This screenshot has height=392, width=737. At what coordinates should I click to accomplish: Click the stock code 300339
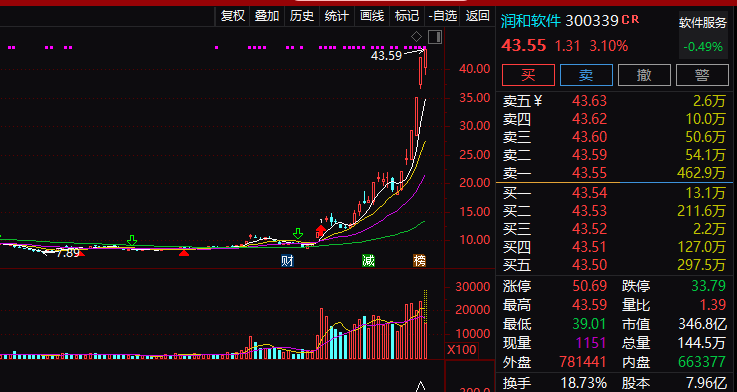point(591,21)
